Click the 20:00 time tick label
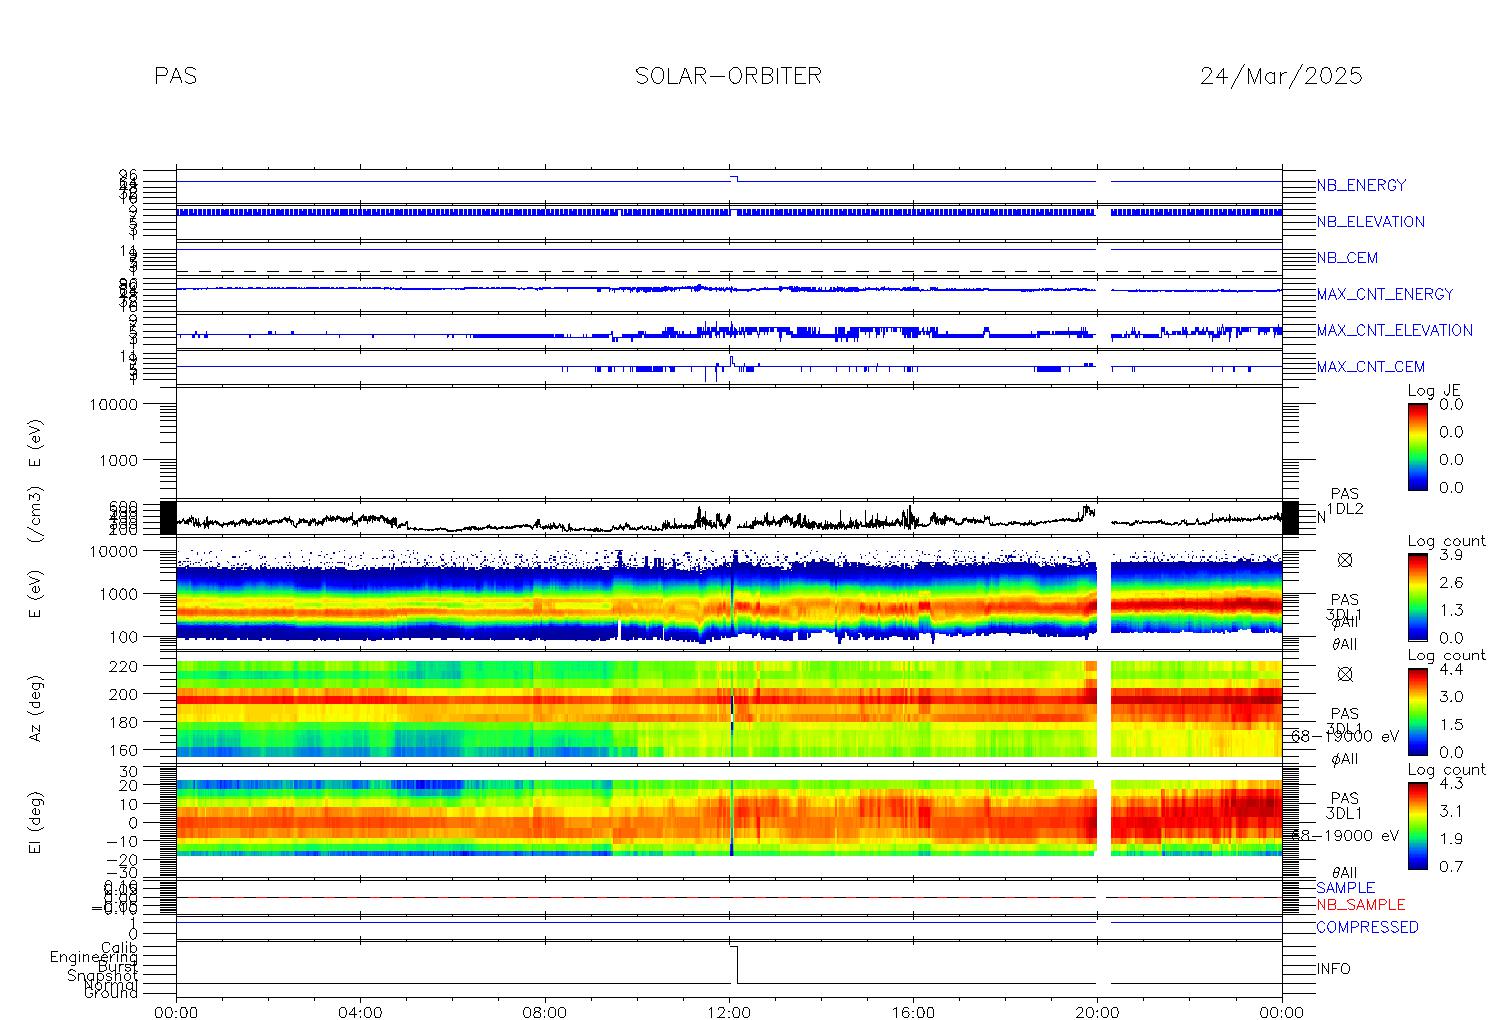Image resolution: width=1512 pixels, height=1020 pixels. (x=1097, y=1012)
